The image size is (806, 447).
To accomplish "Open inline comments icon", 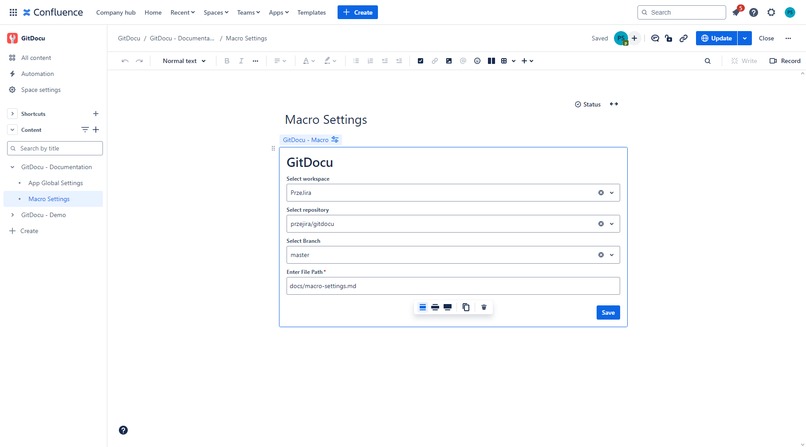I will click(655, 38).
